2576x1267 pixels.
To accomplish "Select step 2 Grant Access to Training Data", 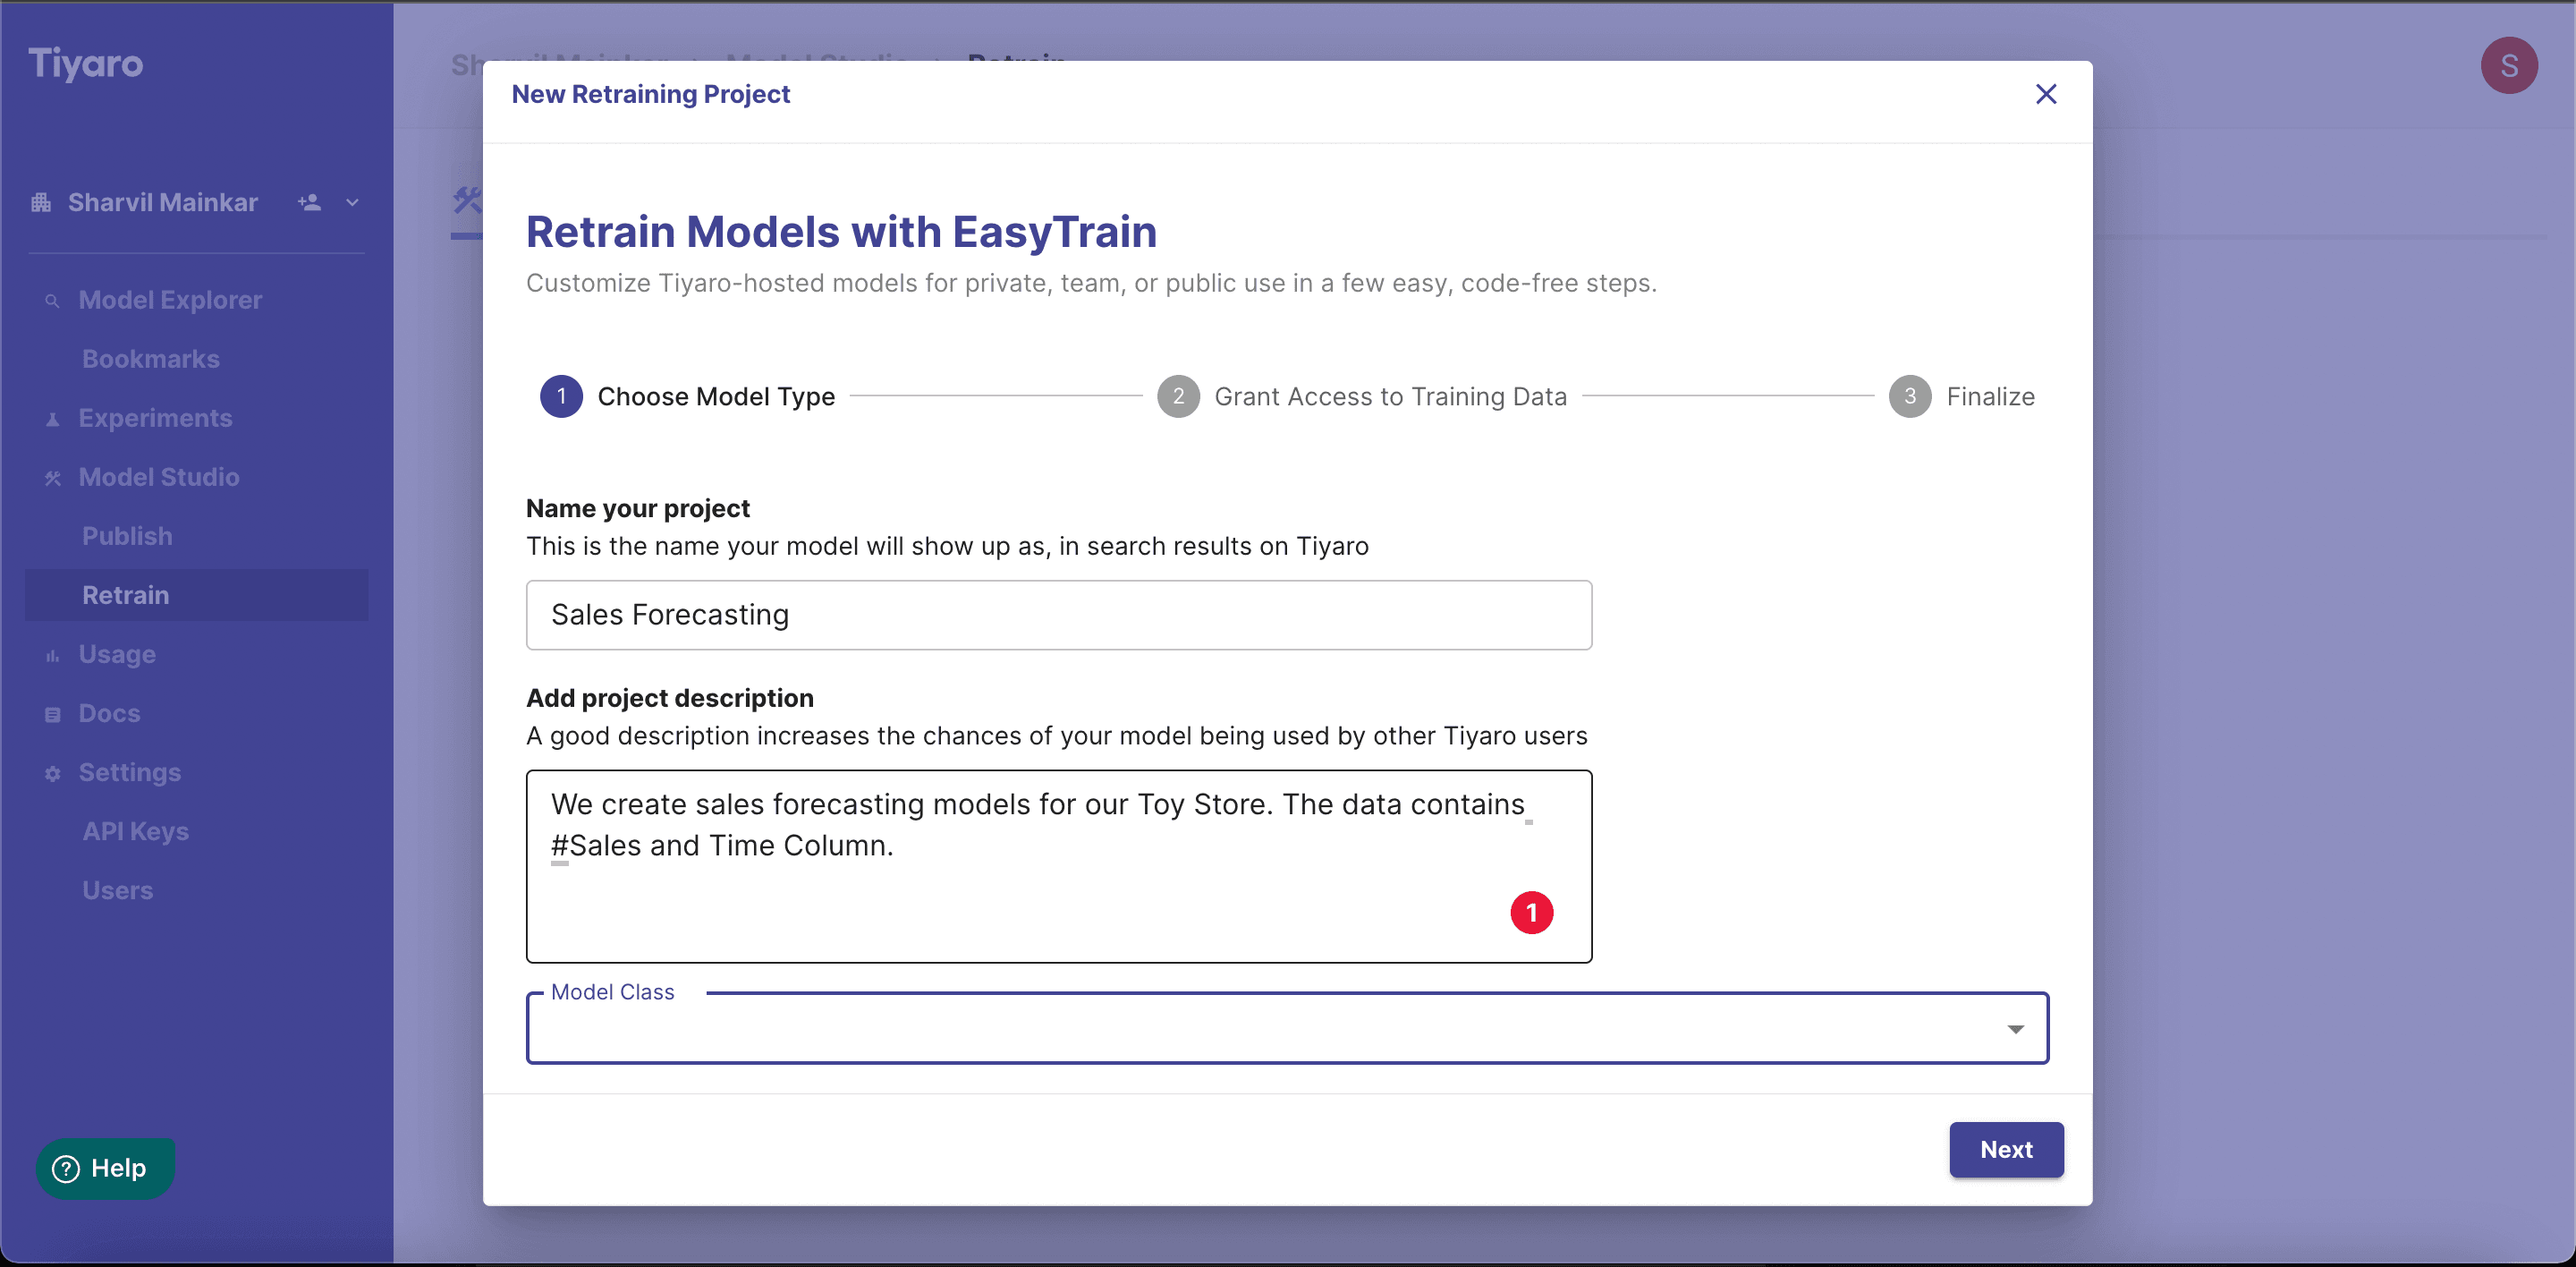I will point(1362,397).
